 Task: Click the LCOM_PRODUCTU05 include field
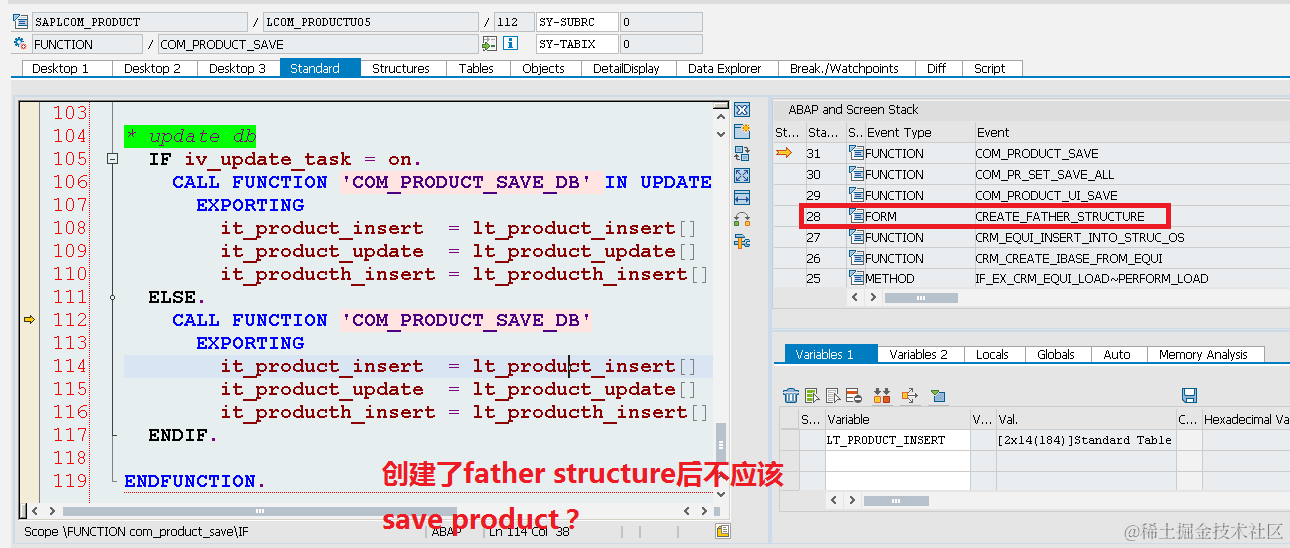371,22
